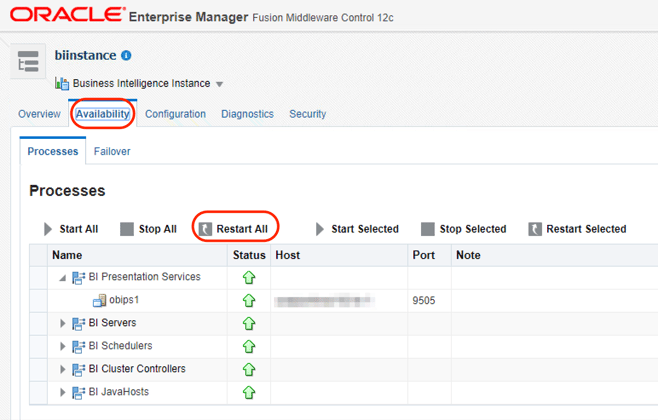The height and width of the screenshot is (420, 658).
Task: Click the BI JavaHosts group icon
Action: point(78,393)
